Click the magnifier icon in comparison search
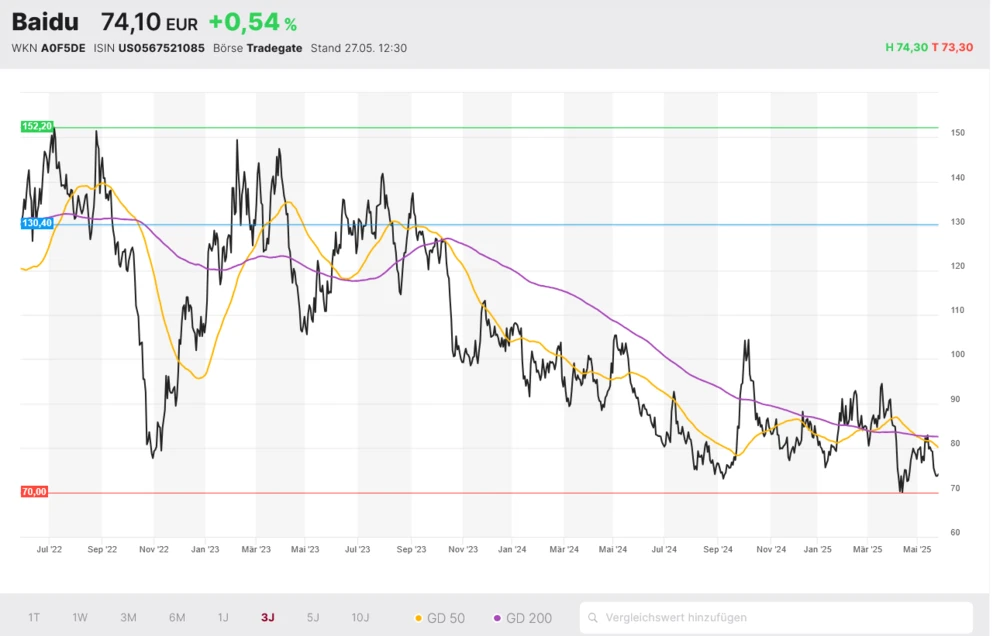This screenshot has height=636, width=1000. pyautogui.click(x=593, y=618)
